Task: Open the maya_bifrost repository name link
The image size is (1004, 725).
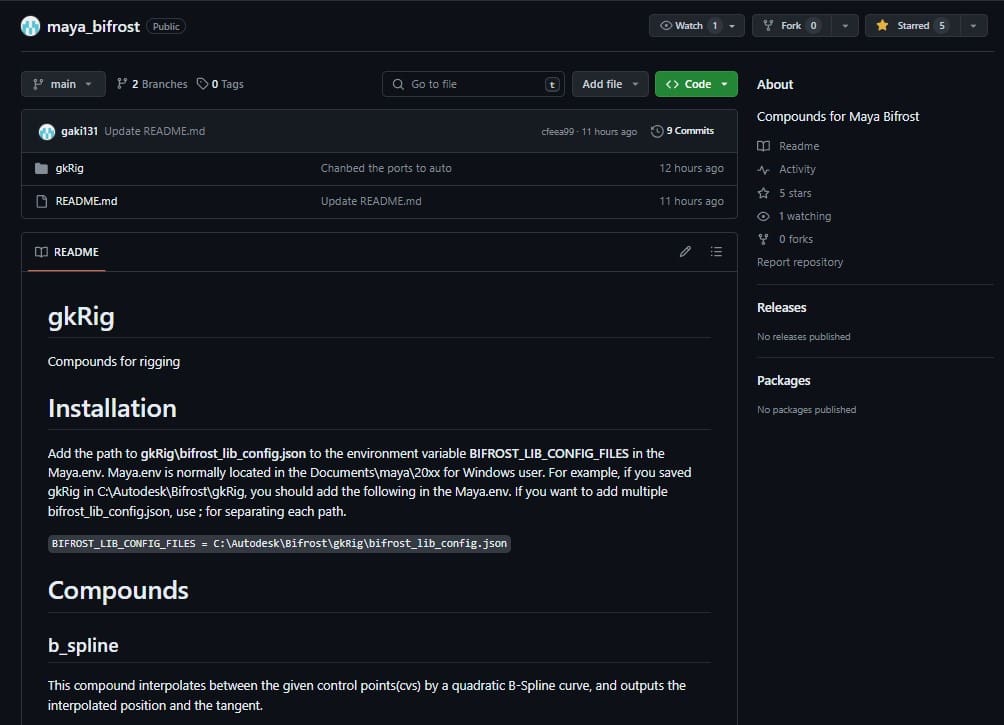Action: pos(93,26)
